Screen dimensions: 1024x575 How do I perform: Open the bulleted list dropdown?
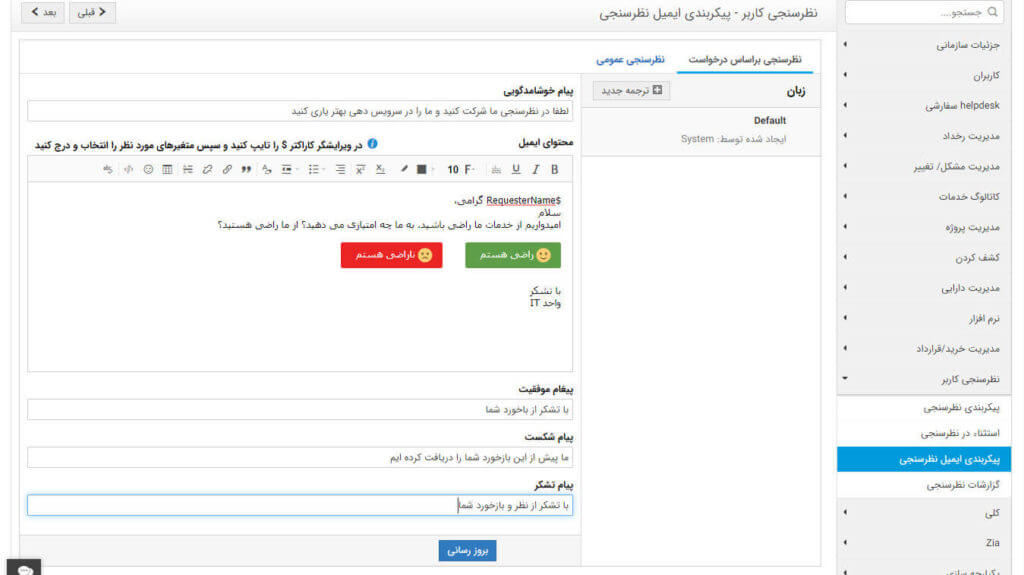(x=316, y=169)
